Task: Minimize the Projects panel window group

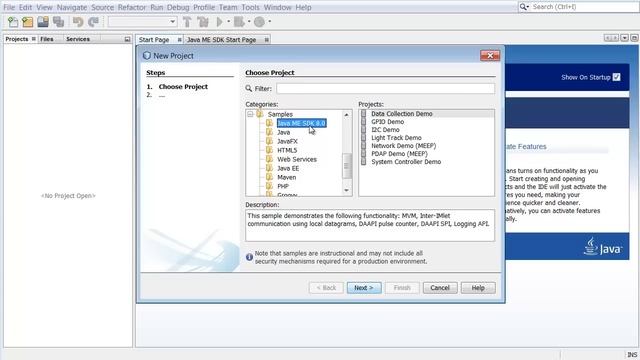Action: (127, 39)
